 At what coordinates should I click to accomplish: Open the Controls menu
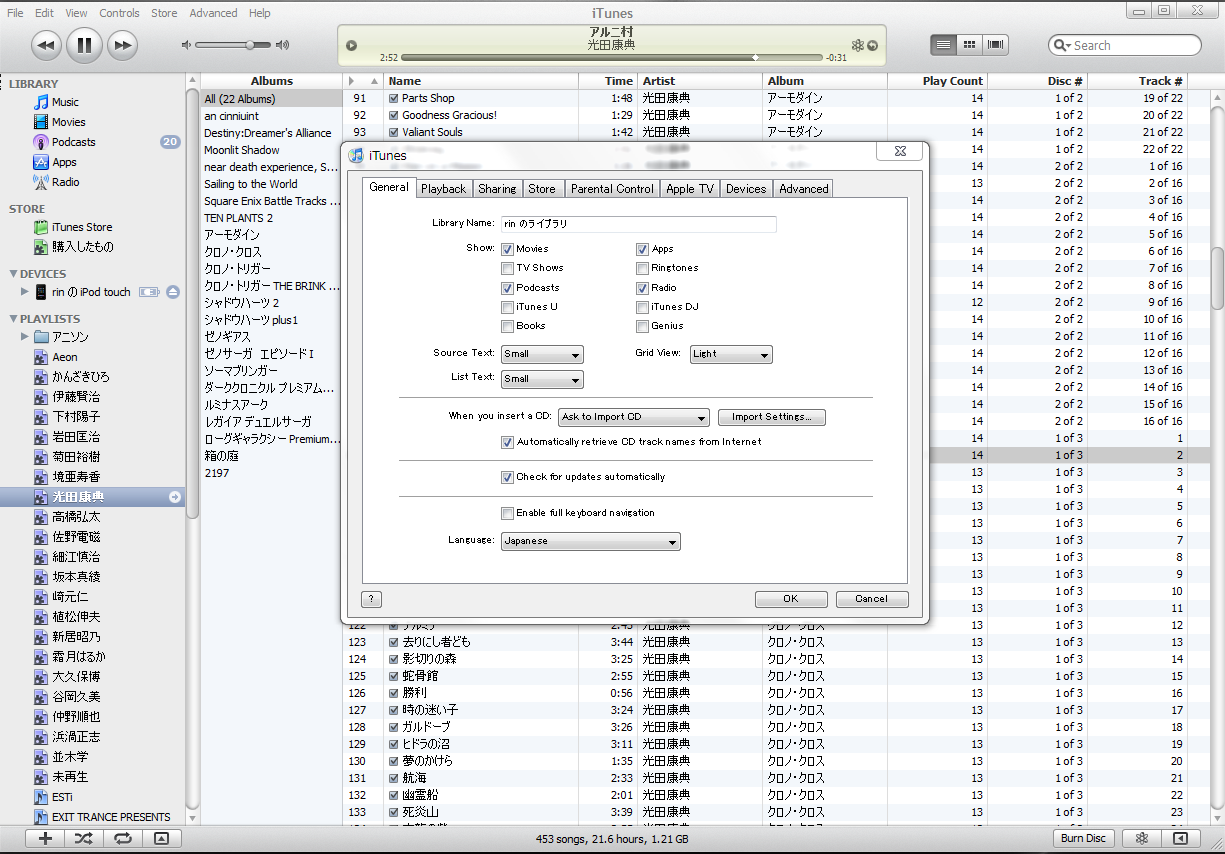pyautogui.click(x=119, y=13)
